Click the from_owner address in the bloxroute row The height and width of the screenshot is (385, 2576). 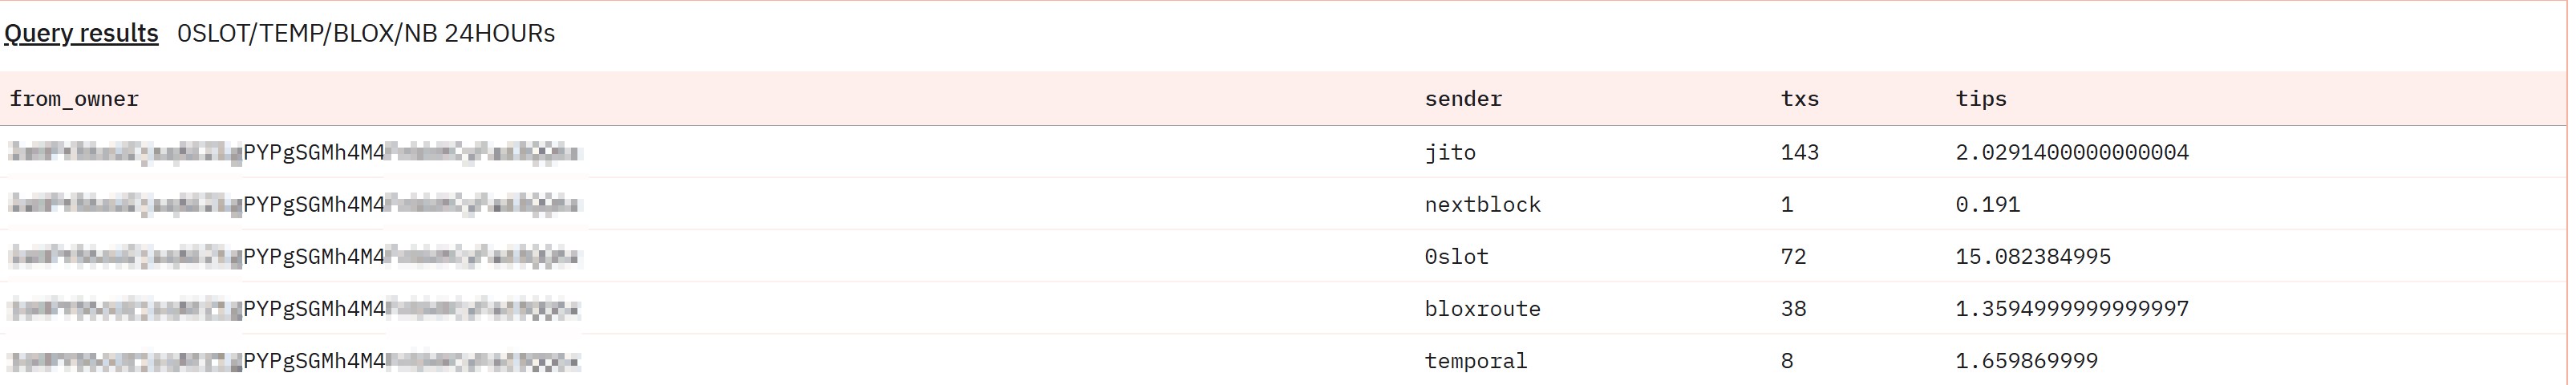tap(294, 309)
